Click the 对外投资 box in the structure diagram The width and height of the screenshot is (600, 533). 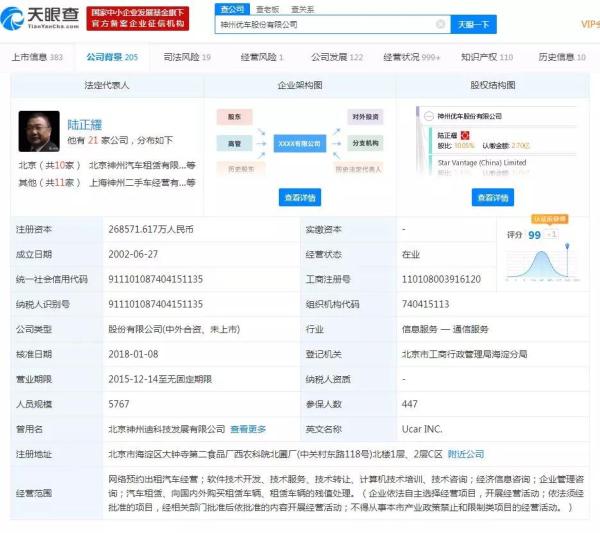tap(365, 117)
